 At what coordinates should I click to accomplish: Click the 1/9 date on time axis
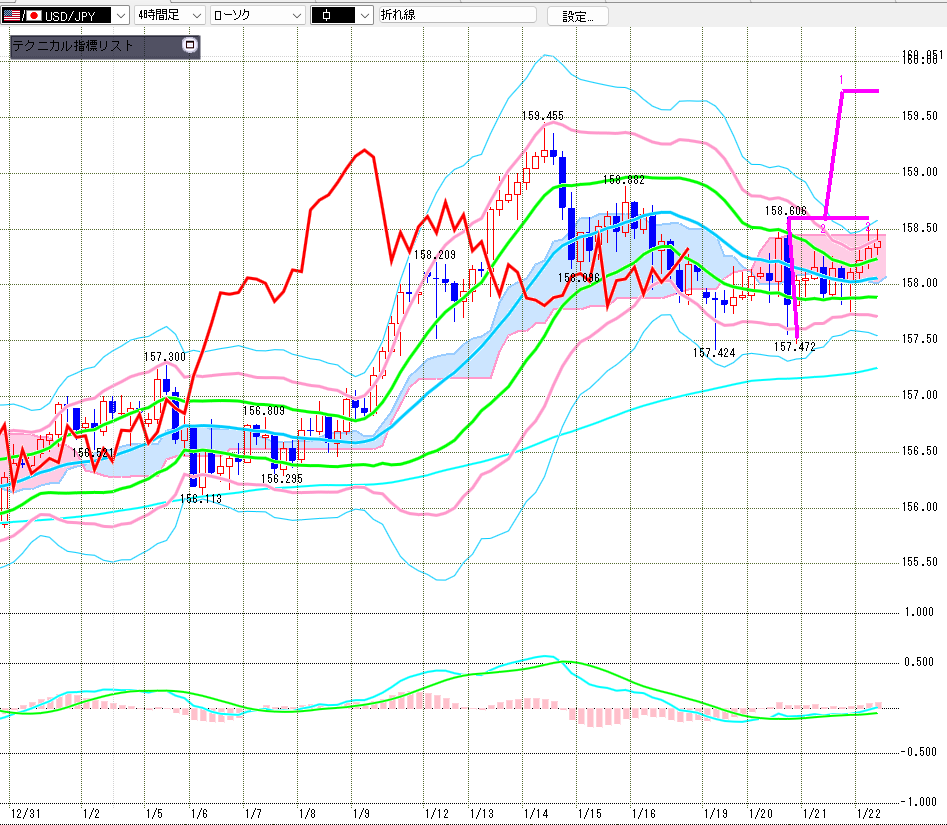click(x=360, y=815)
